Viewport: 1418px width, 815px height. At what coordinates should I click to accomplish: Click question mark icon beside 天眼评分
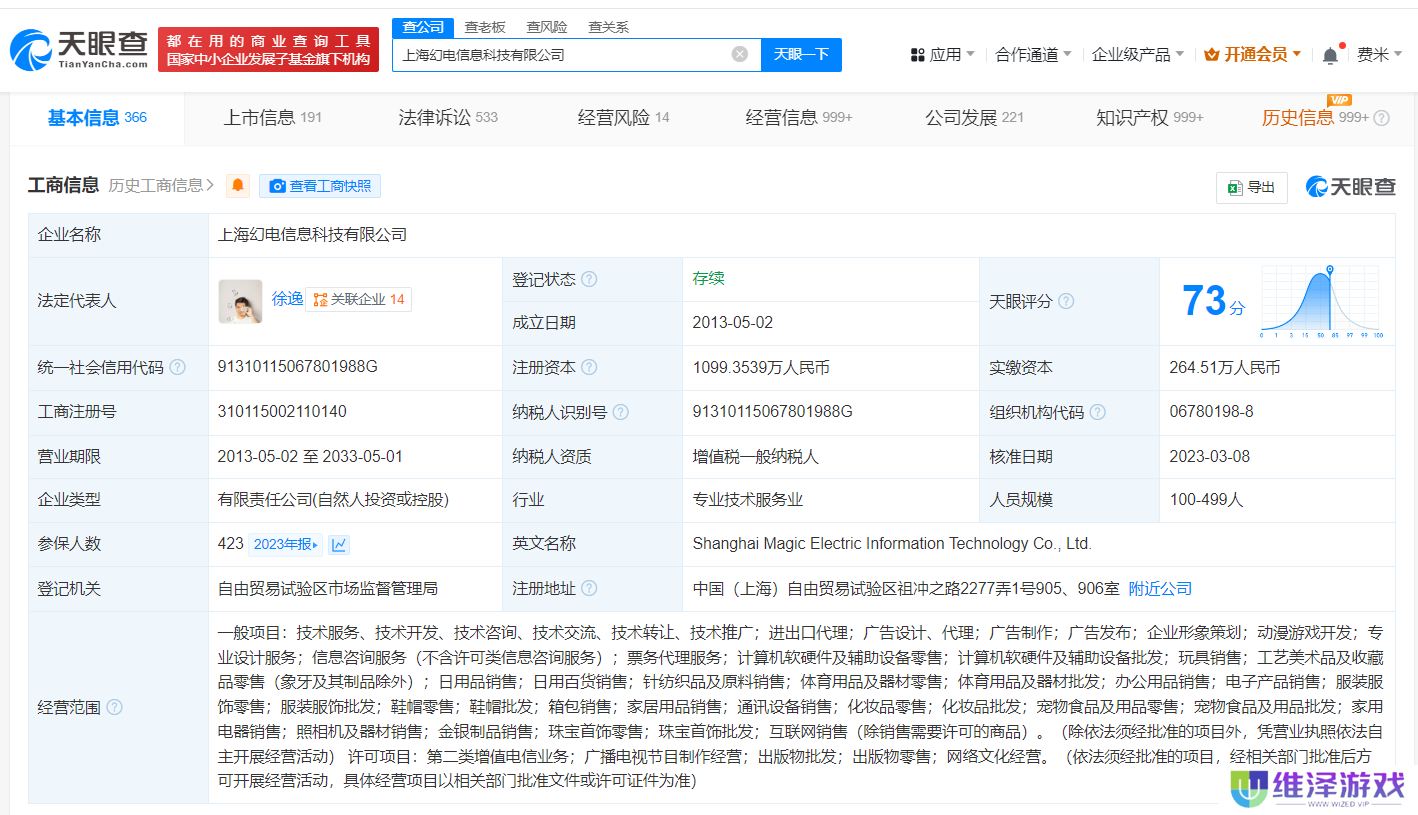(x=1066, y=301)
